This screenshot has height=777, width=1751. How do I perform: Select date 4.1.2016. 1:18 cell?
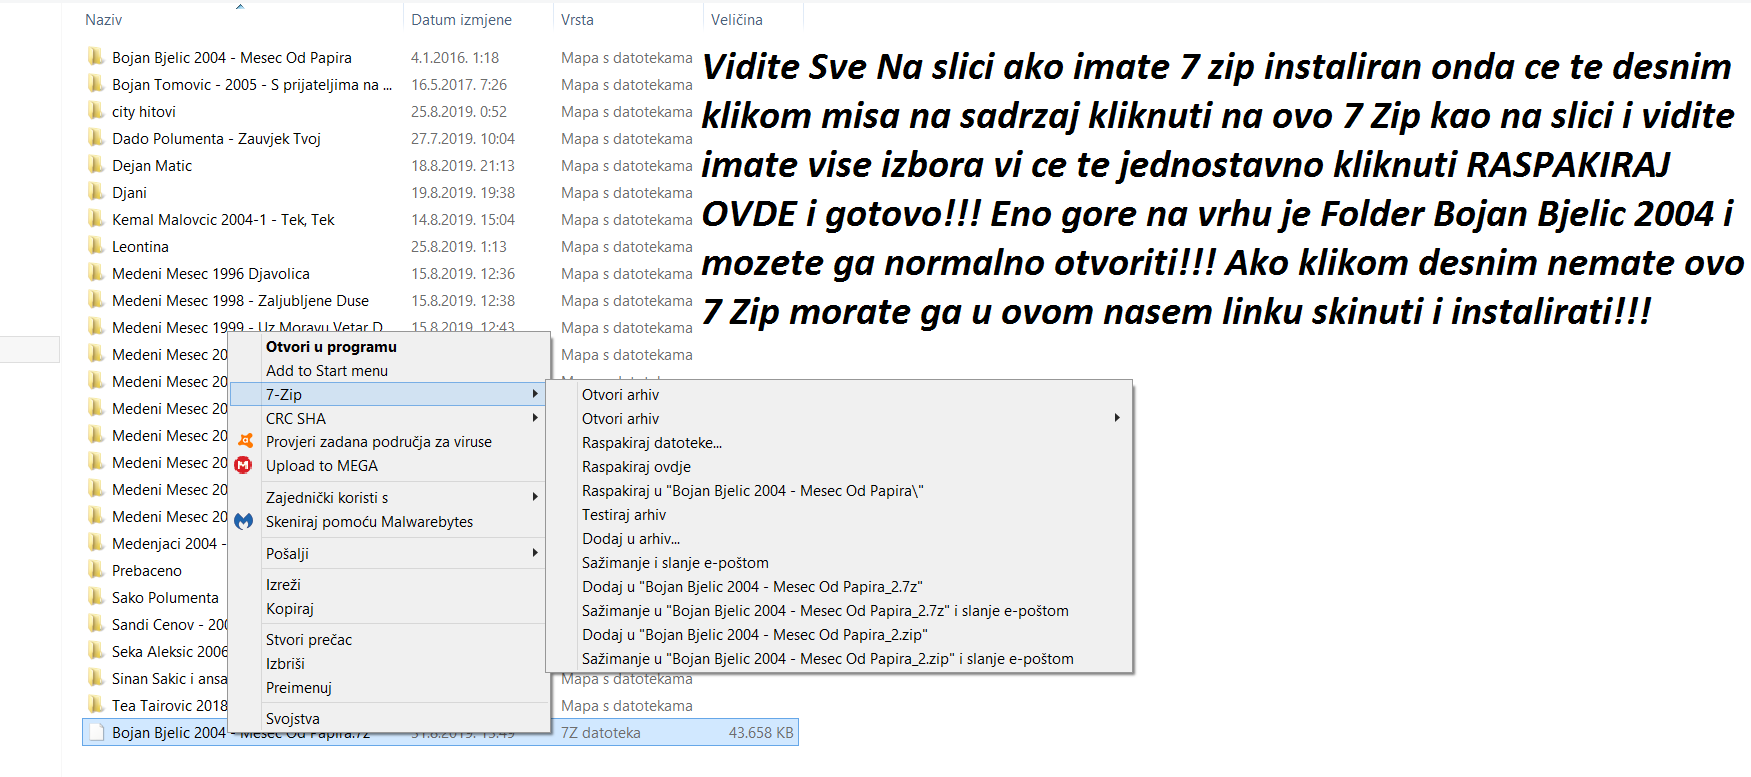(455, 58)
